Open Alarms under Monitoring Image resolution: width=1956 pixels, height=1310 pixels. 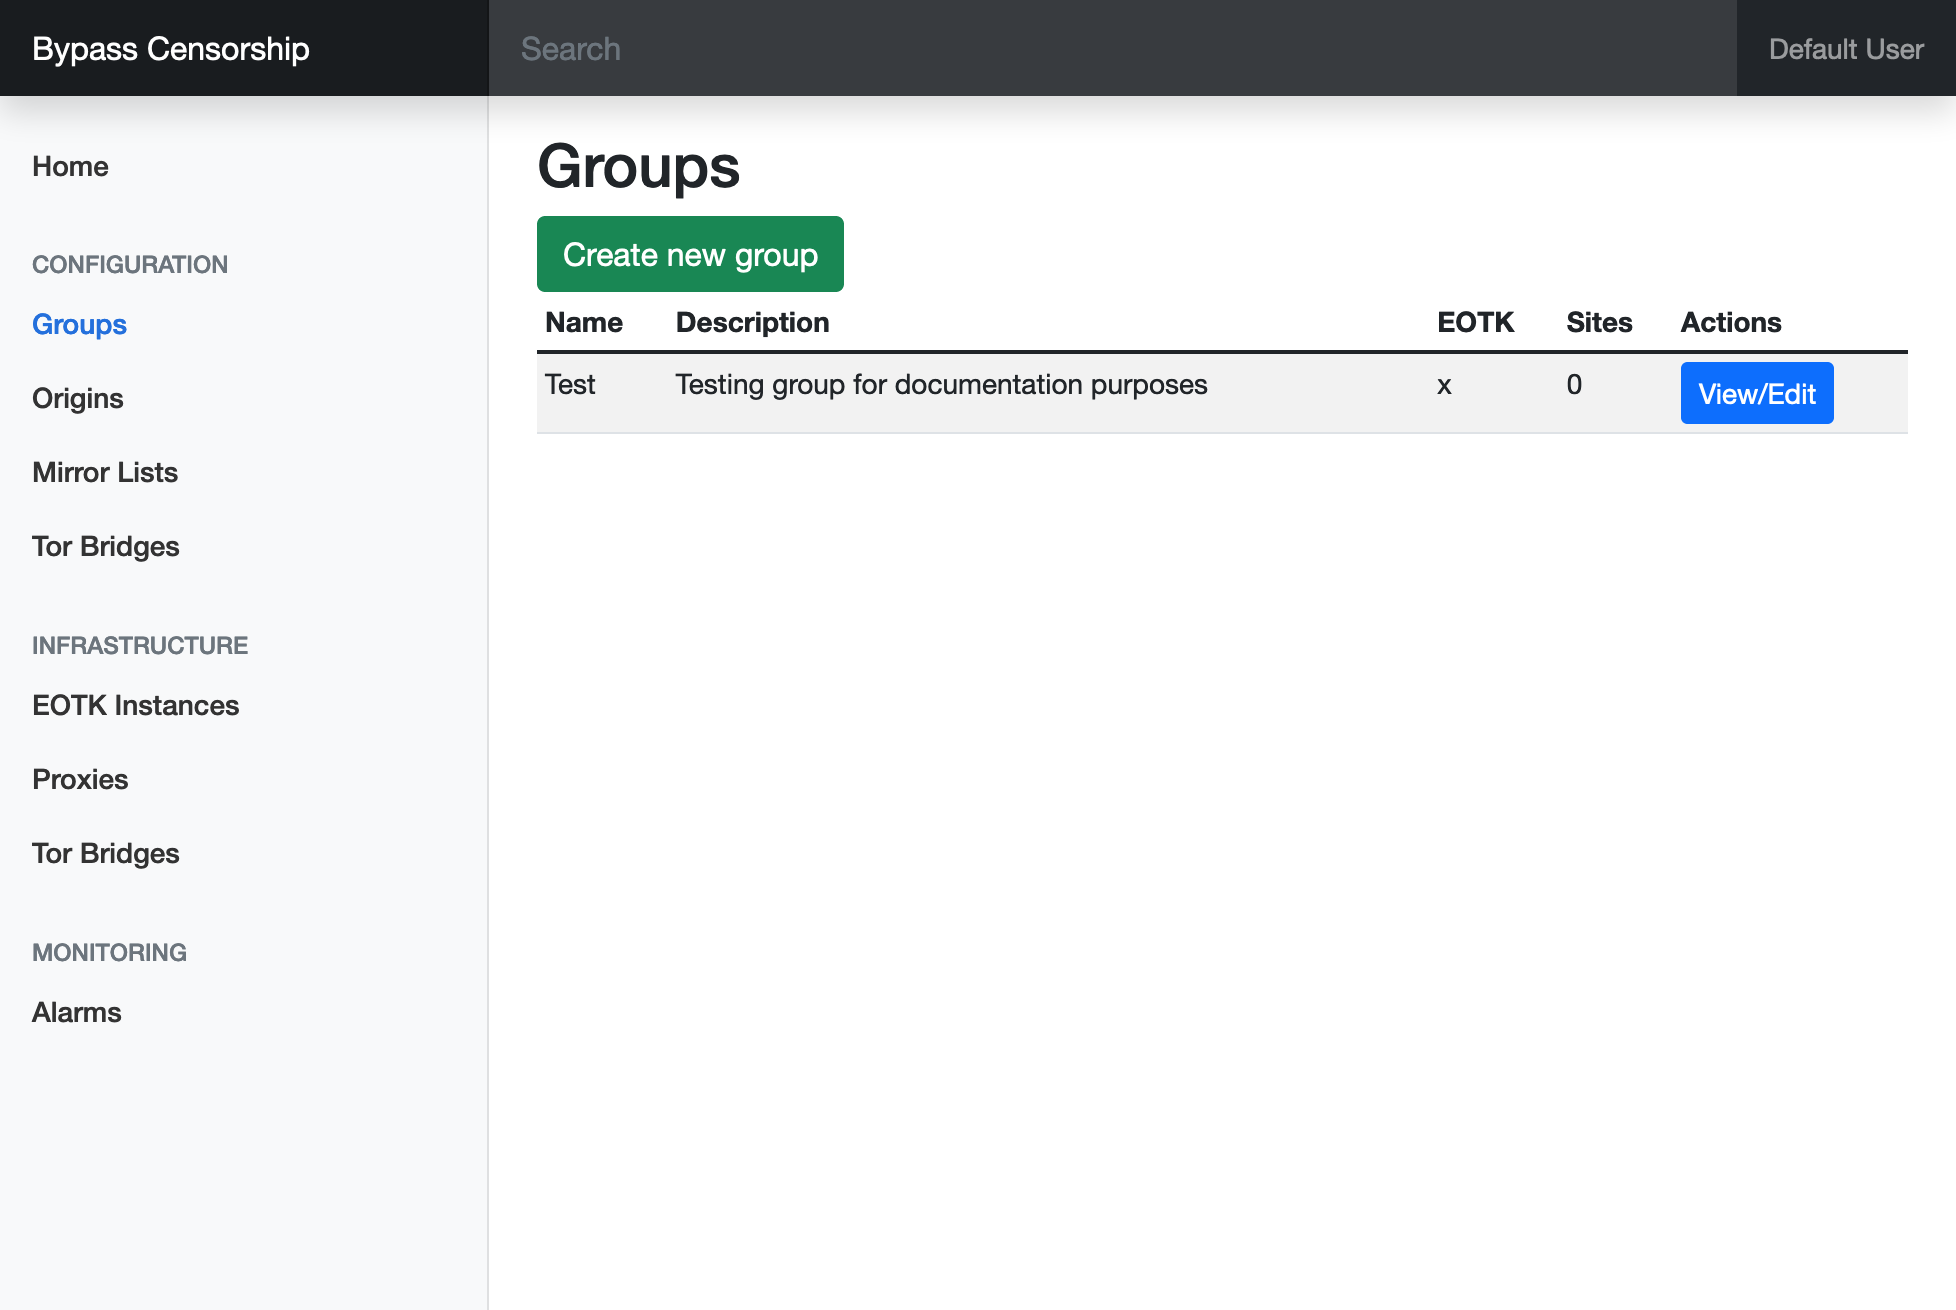(x=76, y=1012)
